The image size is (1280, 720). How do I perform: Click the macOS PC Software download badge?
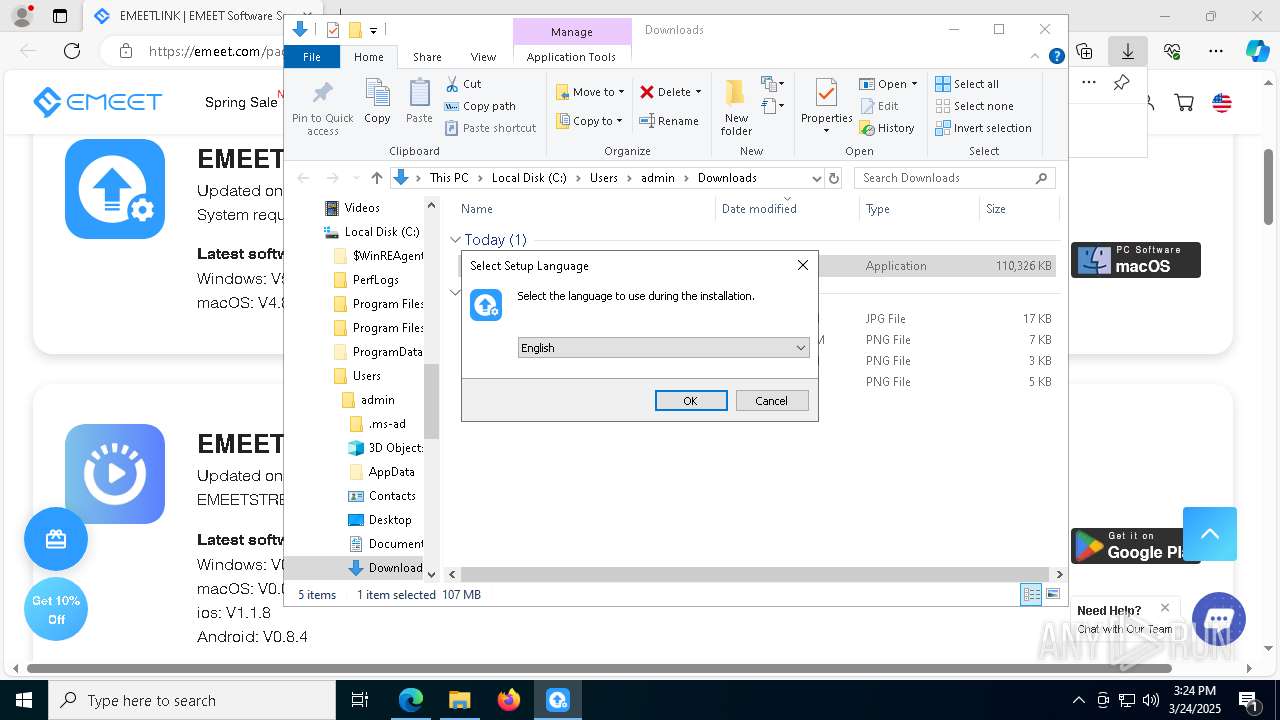[x=1136, y=260]
